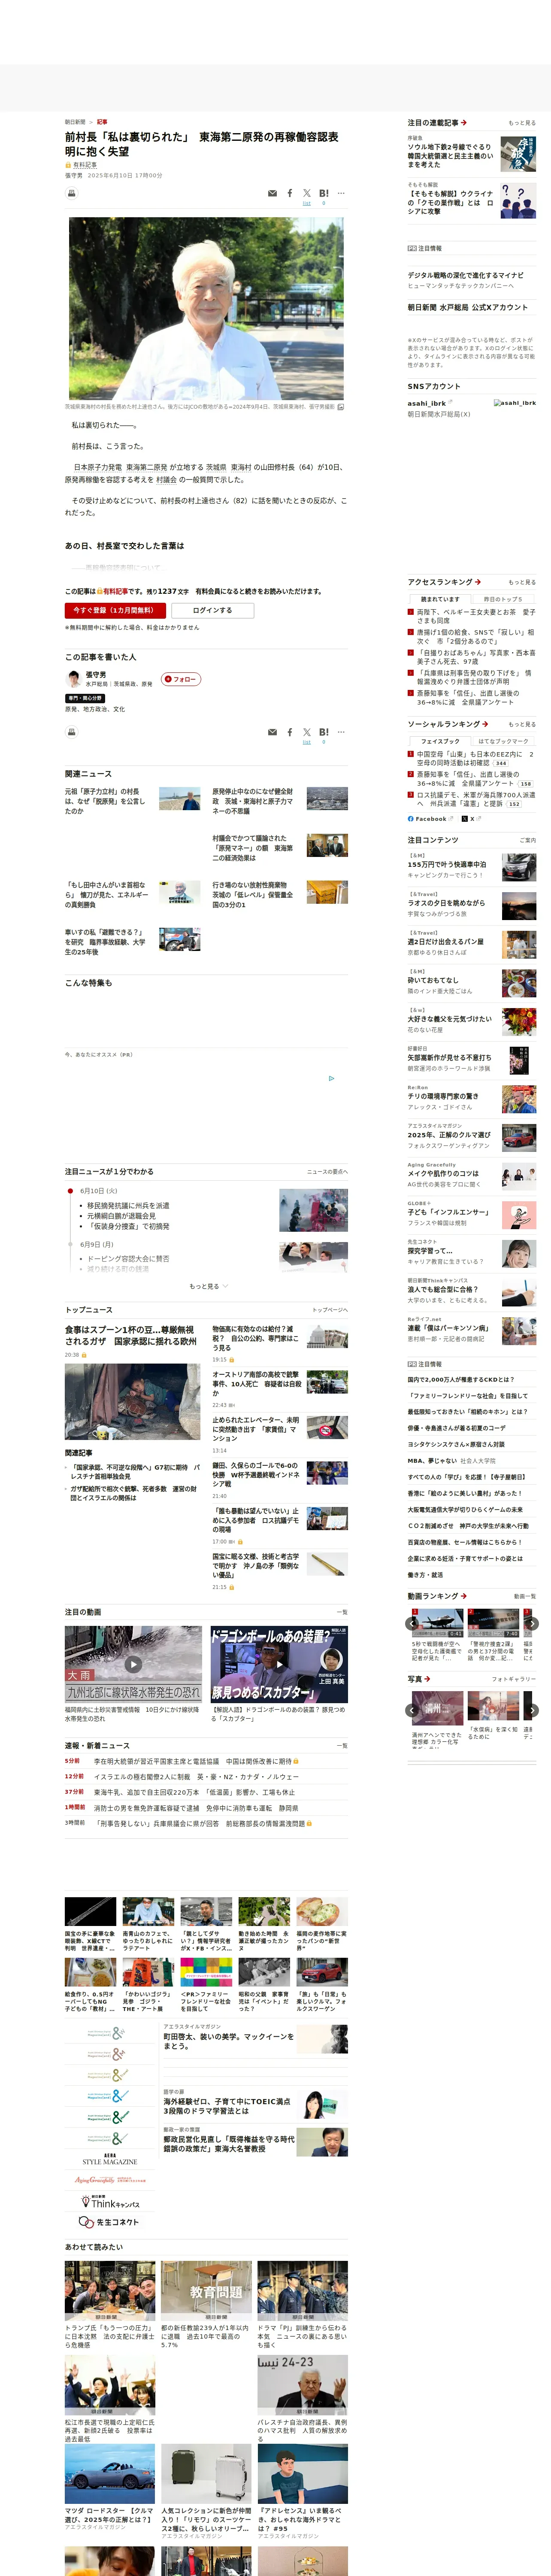Click next arrow in 写真 carousel

click(532, 1711)
